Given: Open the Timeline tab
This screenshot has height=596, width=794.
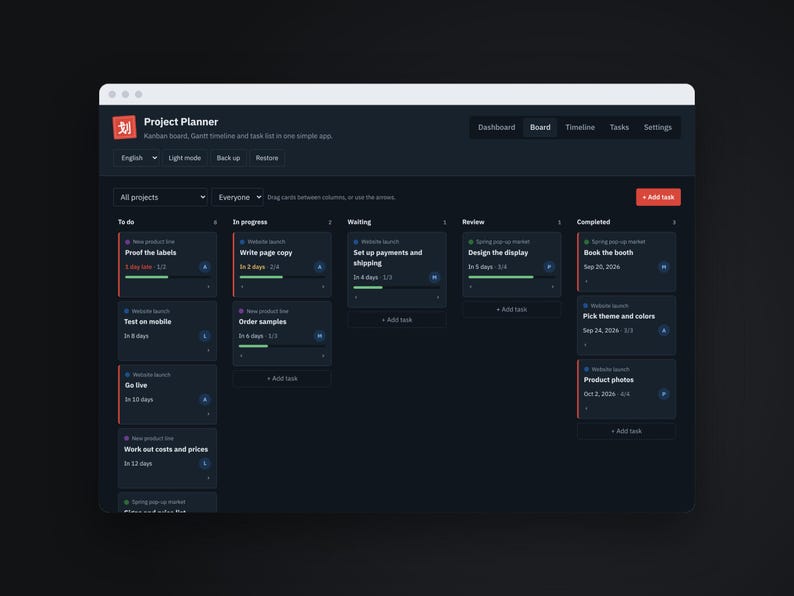Looking at the screenshot, I should [x=580, y=127].
